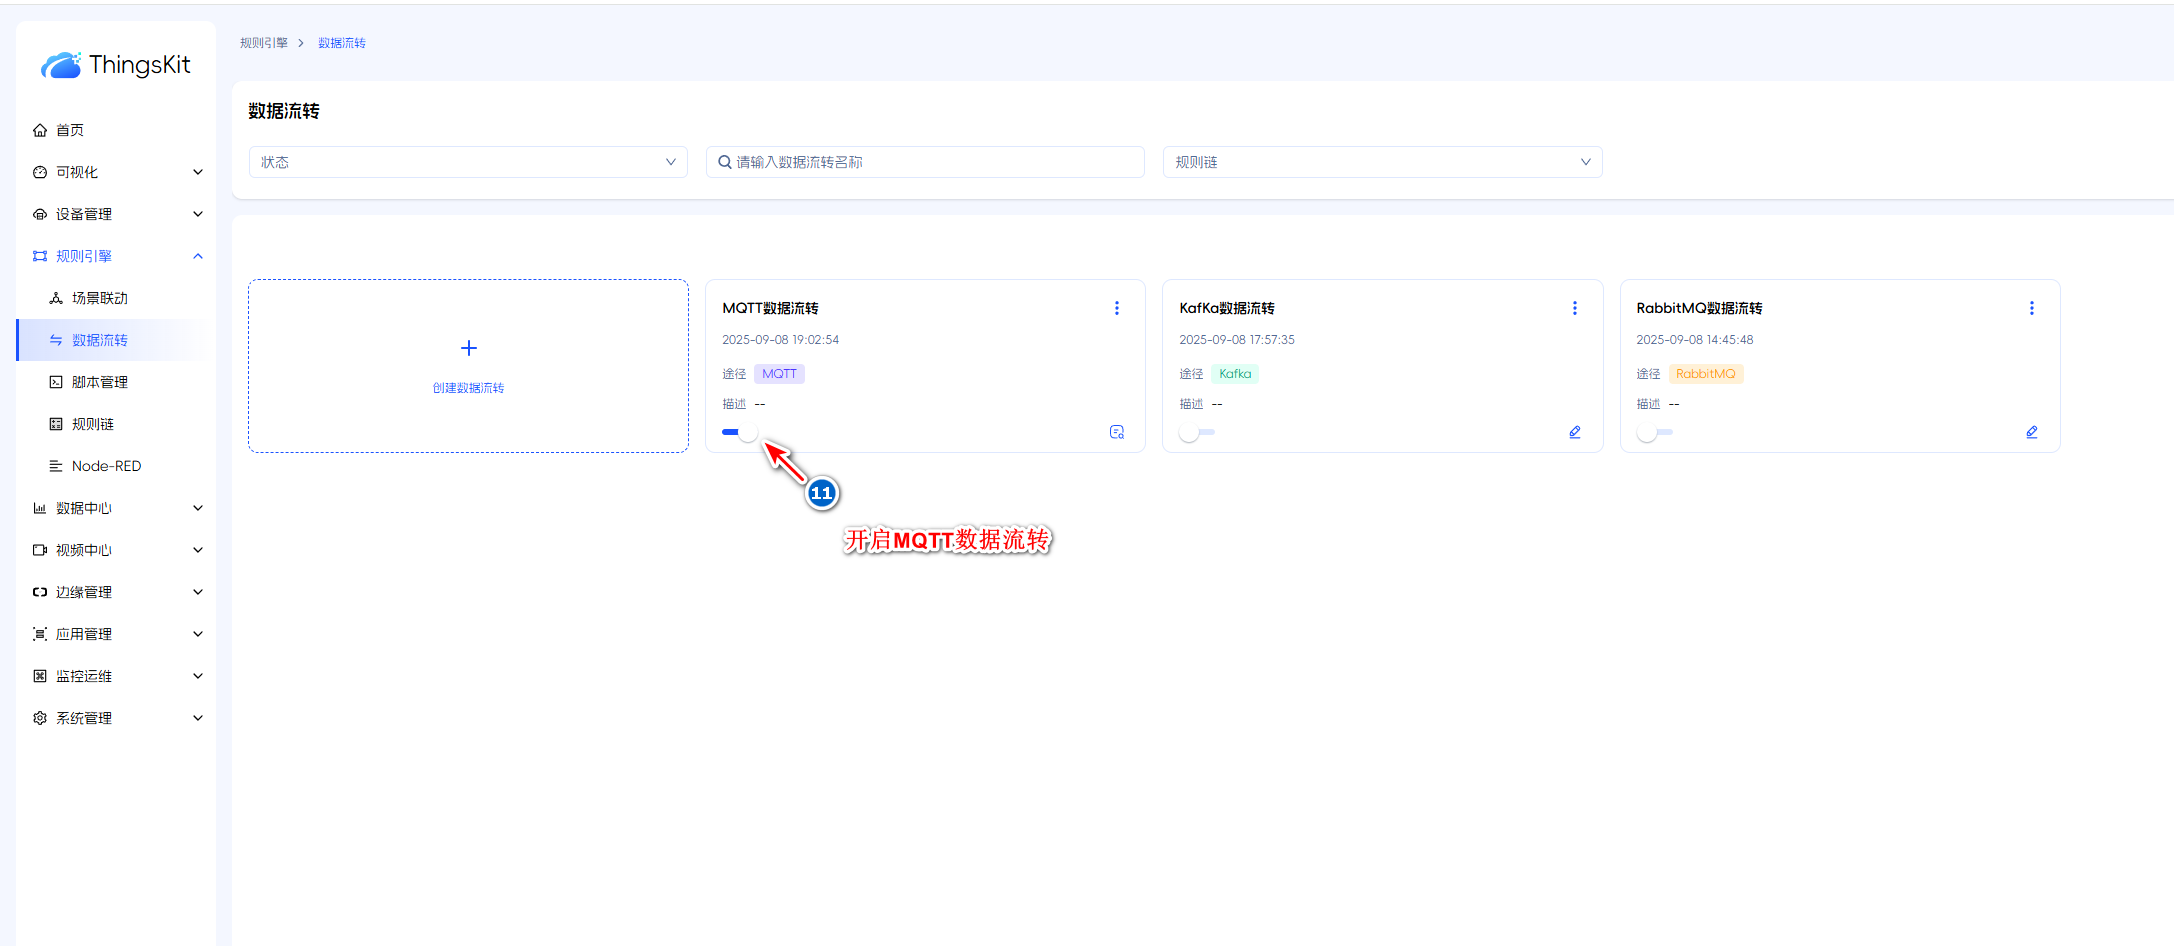Click 规则引擎 in breadcrumb
2174x946 pixels.
point(264,43)
